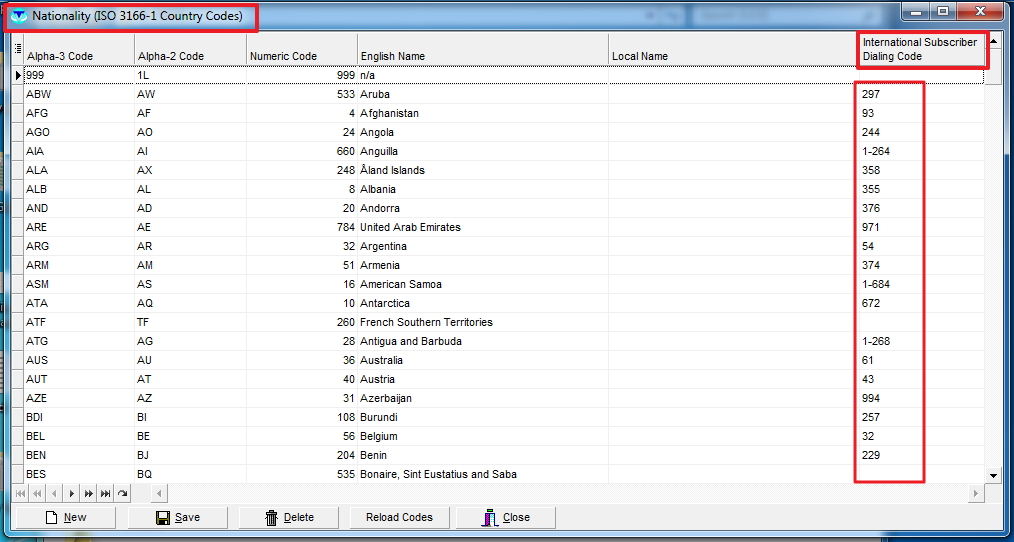Click the refresh arrow in navigator
Image resolution: width=1014 pixels, height=542 pixels.
(x=123, y=494)
